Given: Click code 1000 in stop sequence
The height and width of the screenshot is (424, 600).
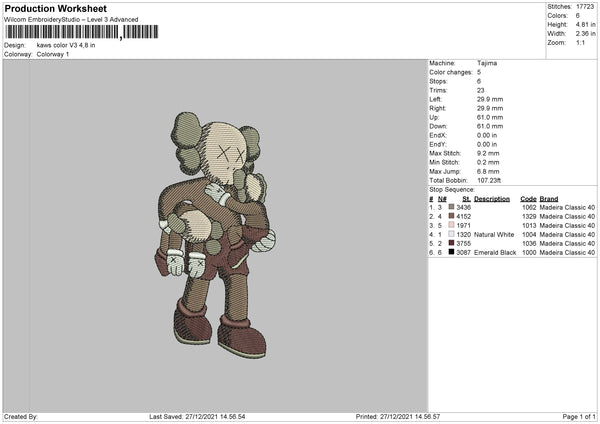Looking at the screenshot, I should 529,253.
